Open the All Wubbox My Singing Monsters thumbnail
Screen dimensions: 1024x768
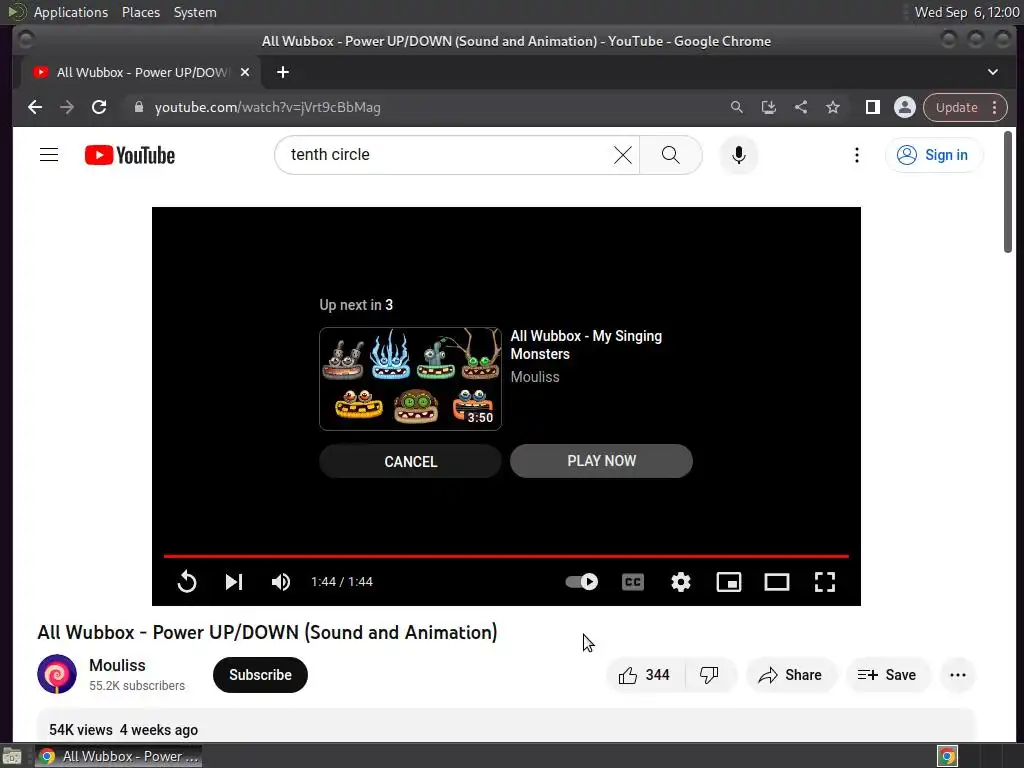tap(410, 379)
